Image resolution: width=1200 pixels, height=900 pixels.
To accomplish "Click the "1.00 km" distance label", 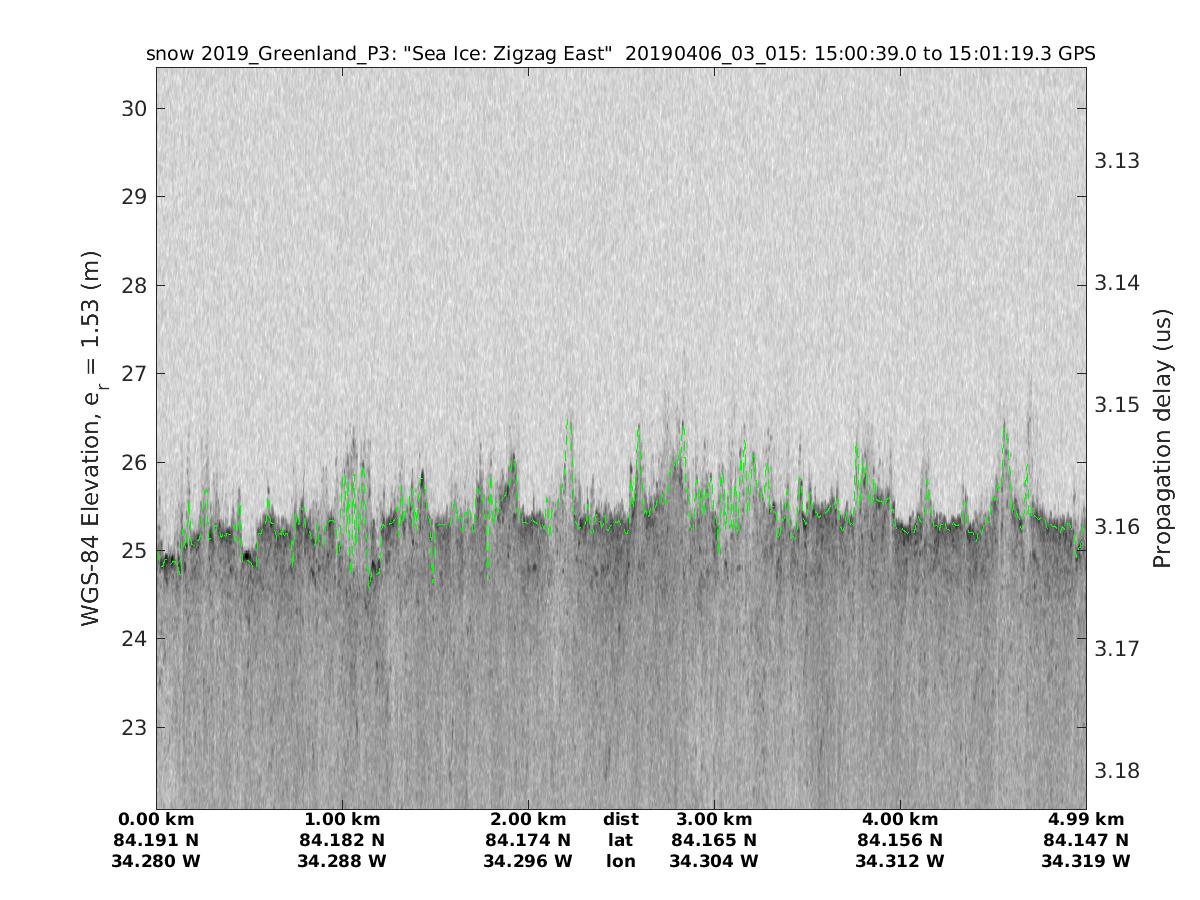I will (342, 820).
